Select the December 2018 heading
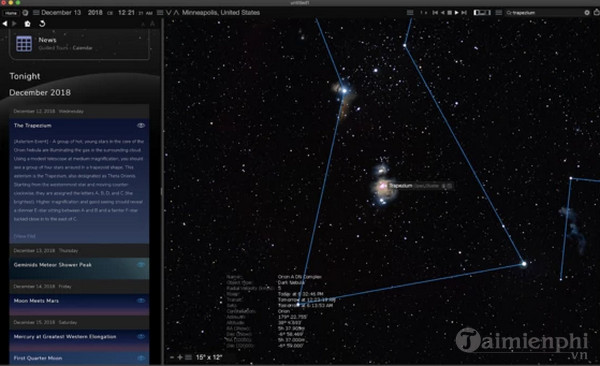 40,93
